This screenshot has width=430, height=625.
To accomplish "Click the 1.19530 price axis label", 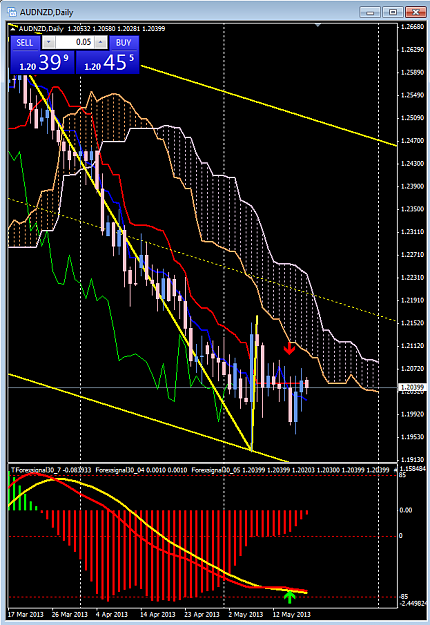I will [x=412, y=437].
